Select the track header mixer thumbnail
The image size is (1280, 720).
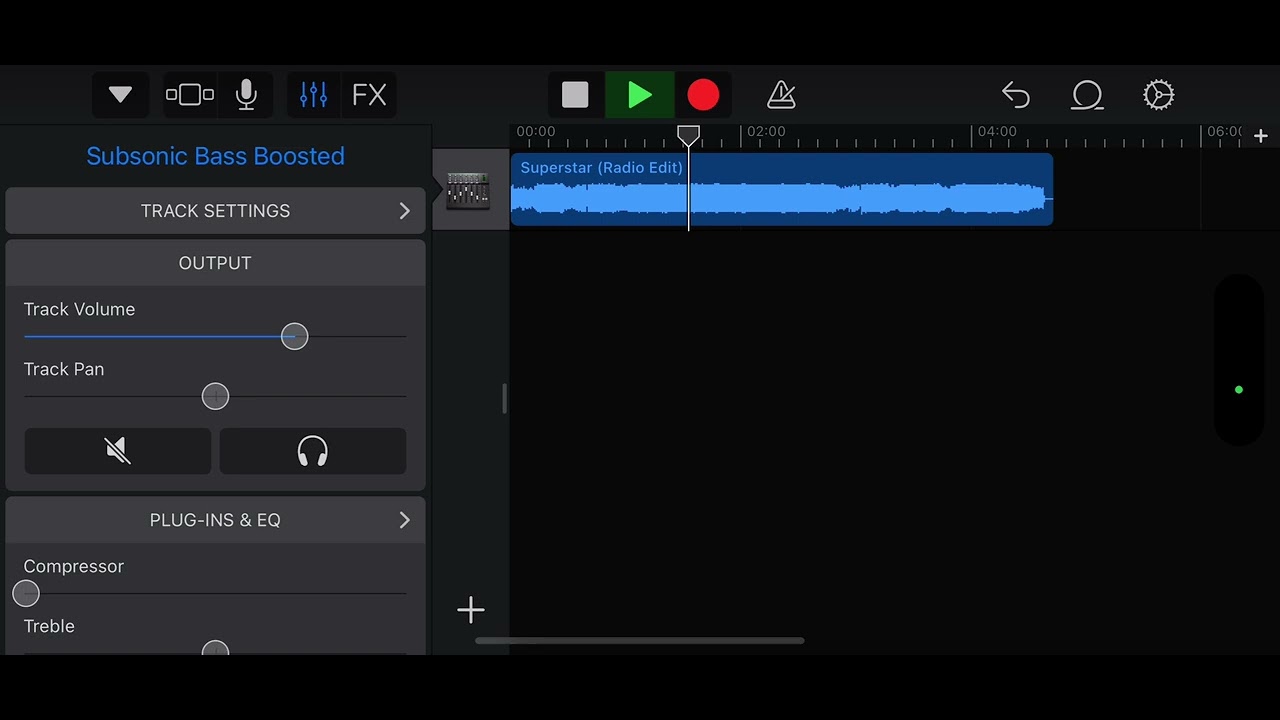(x=468, y=190)
